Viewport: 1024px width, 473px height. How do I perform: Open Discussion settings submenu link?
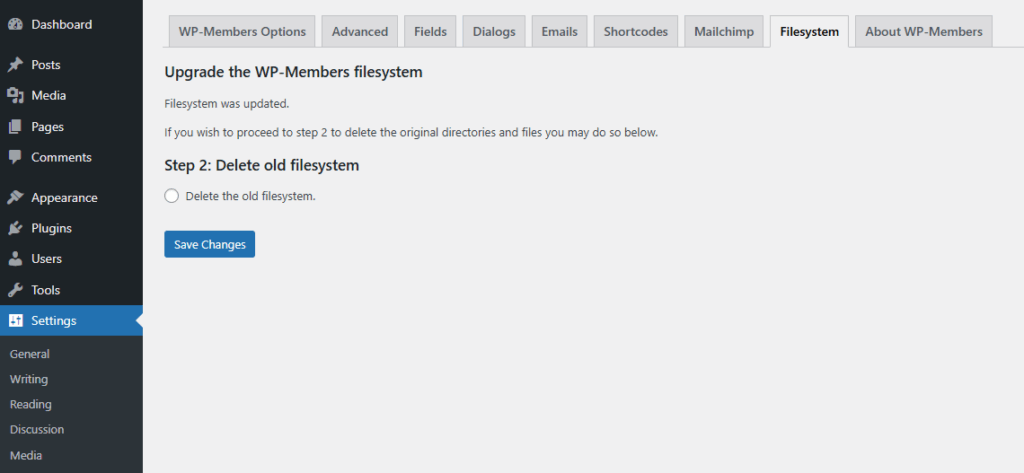pyautogui.click(x=37, y=429)
